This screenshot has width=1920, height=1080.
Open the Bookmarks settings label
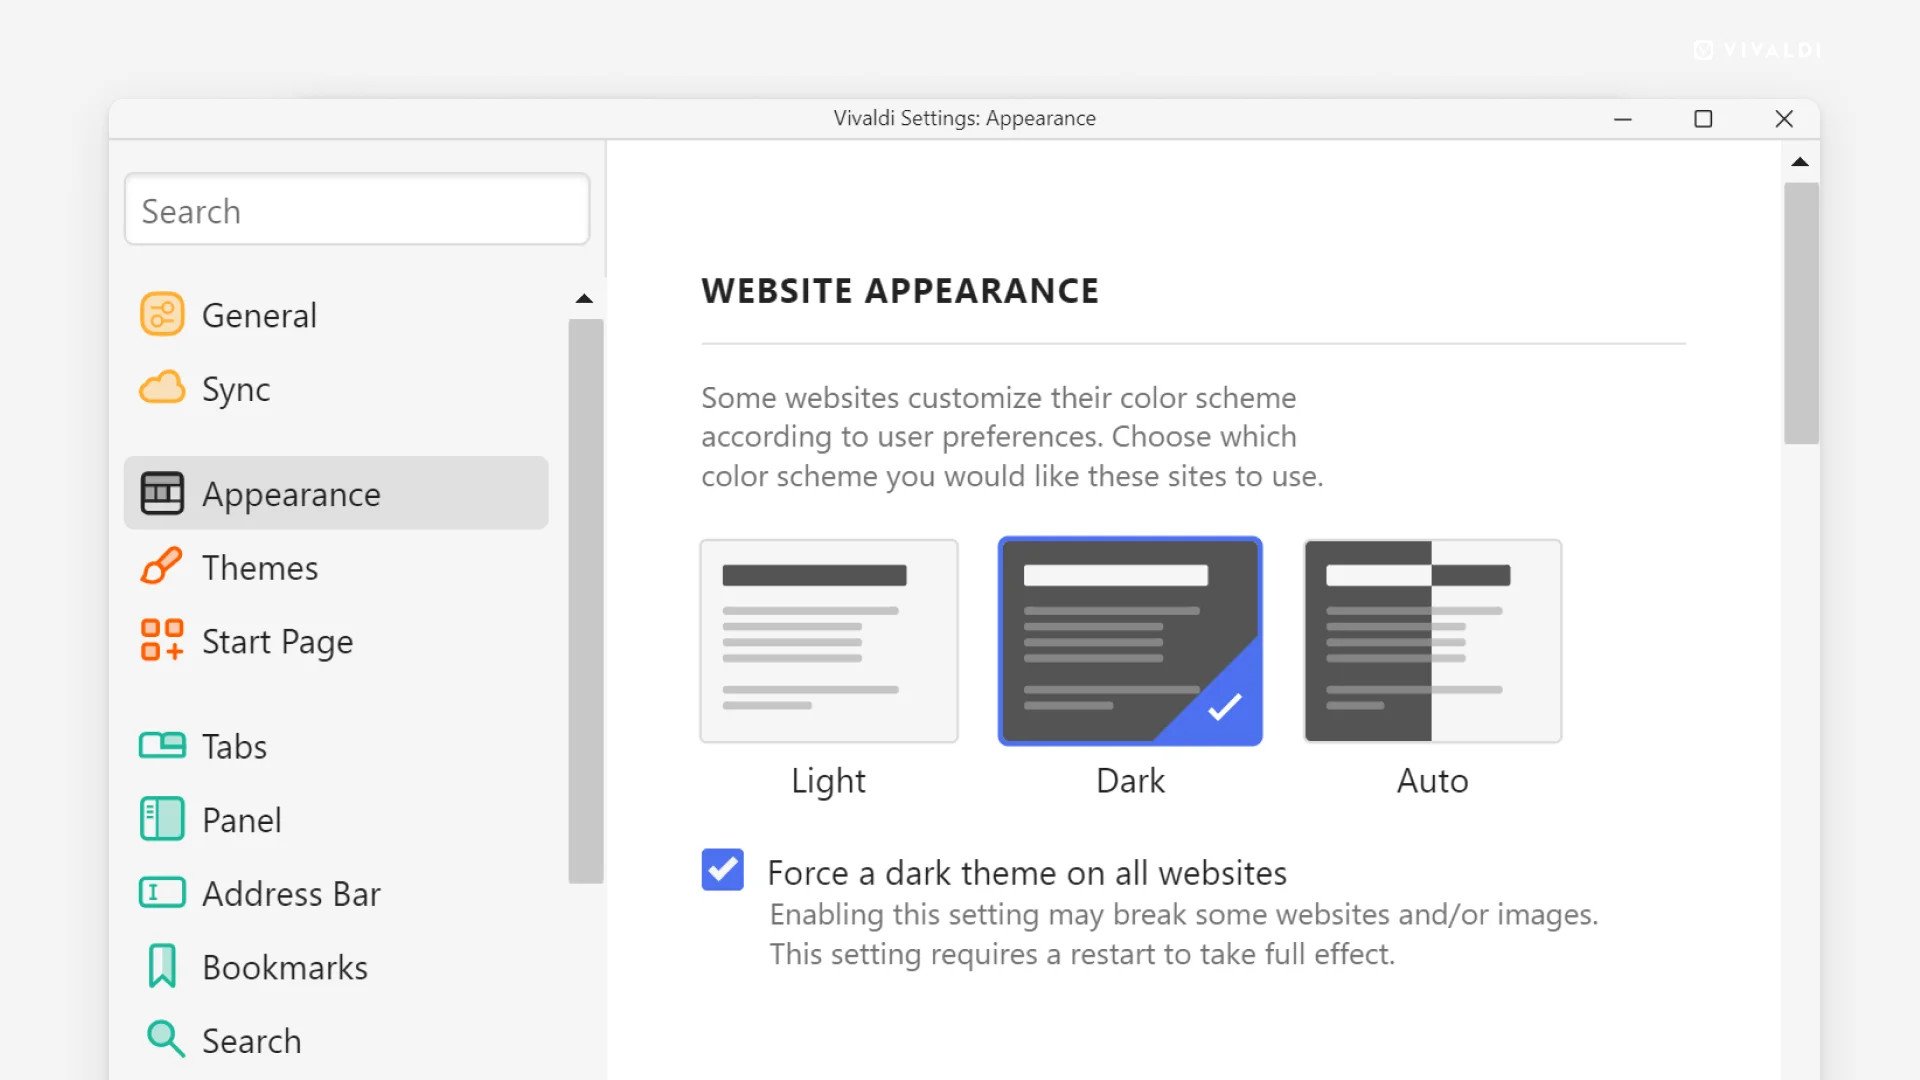pos(285,967)
